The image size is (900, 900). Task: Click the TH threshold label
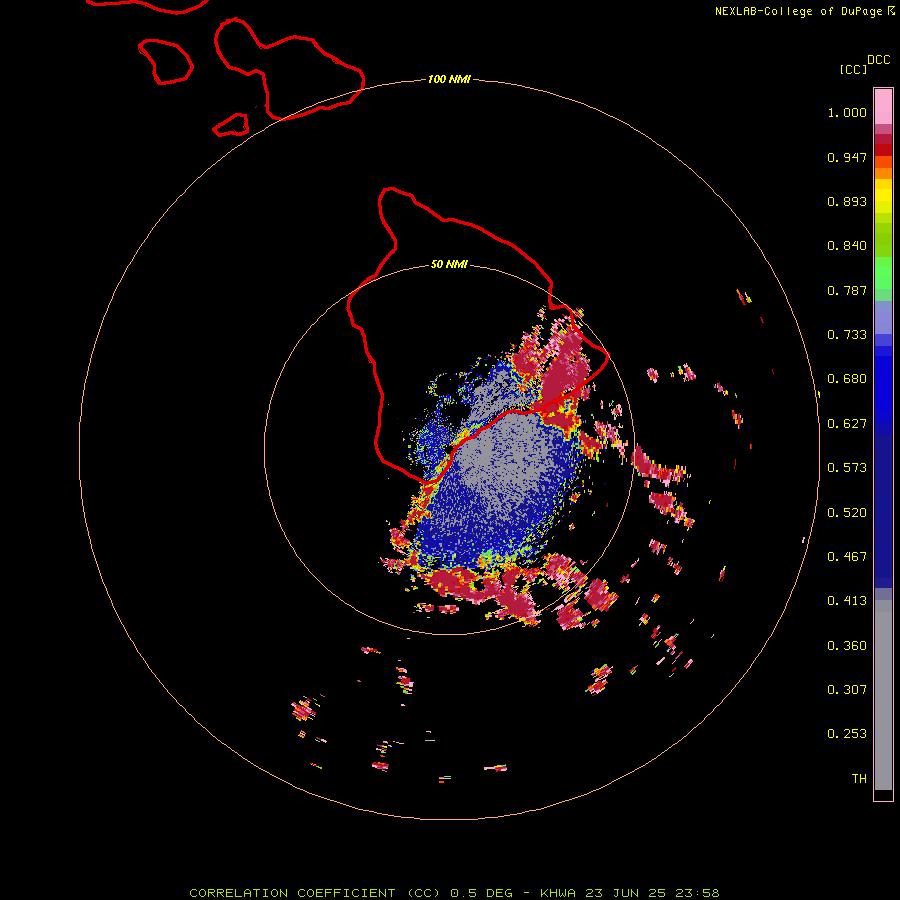point(859,779)
